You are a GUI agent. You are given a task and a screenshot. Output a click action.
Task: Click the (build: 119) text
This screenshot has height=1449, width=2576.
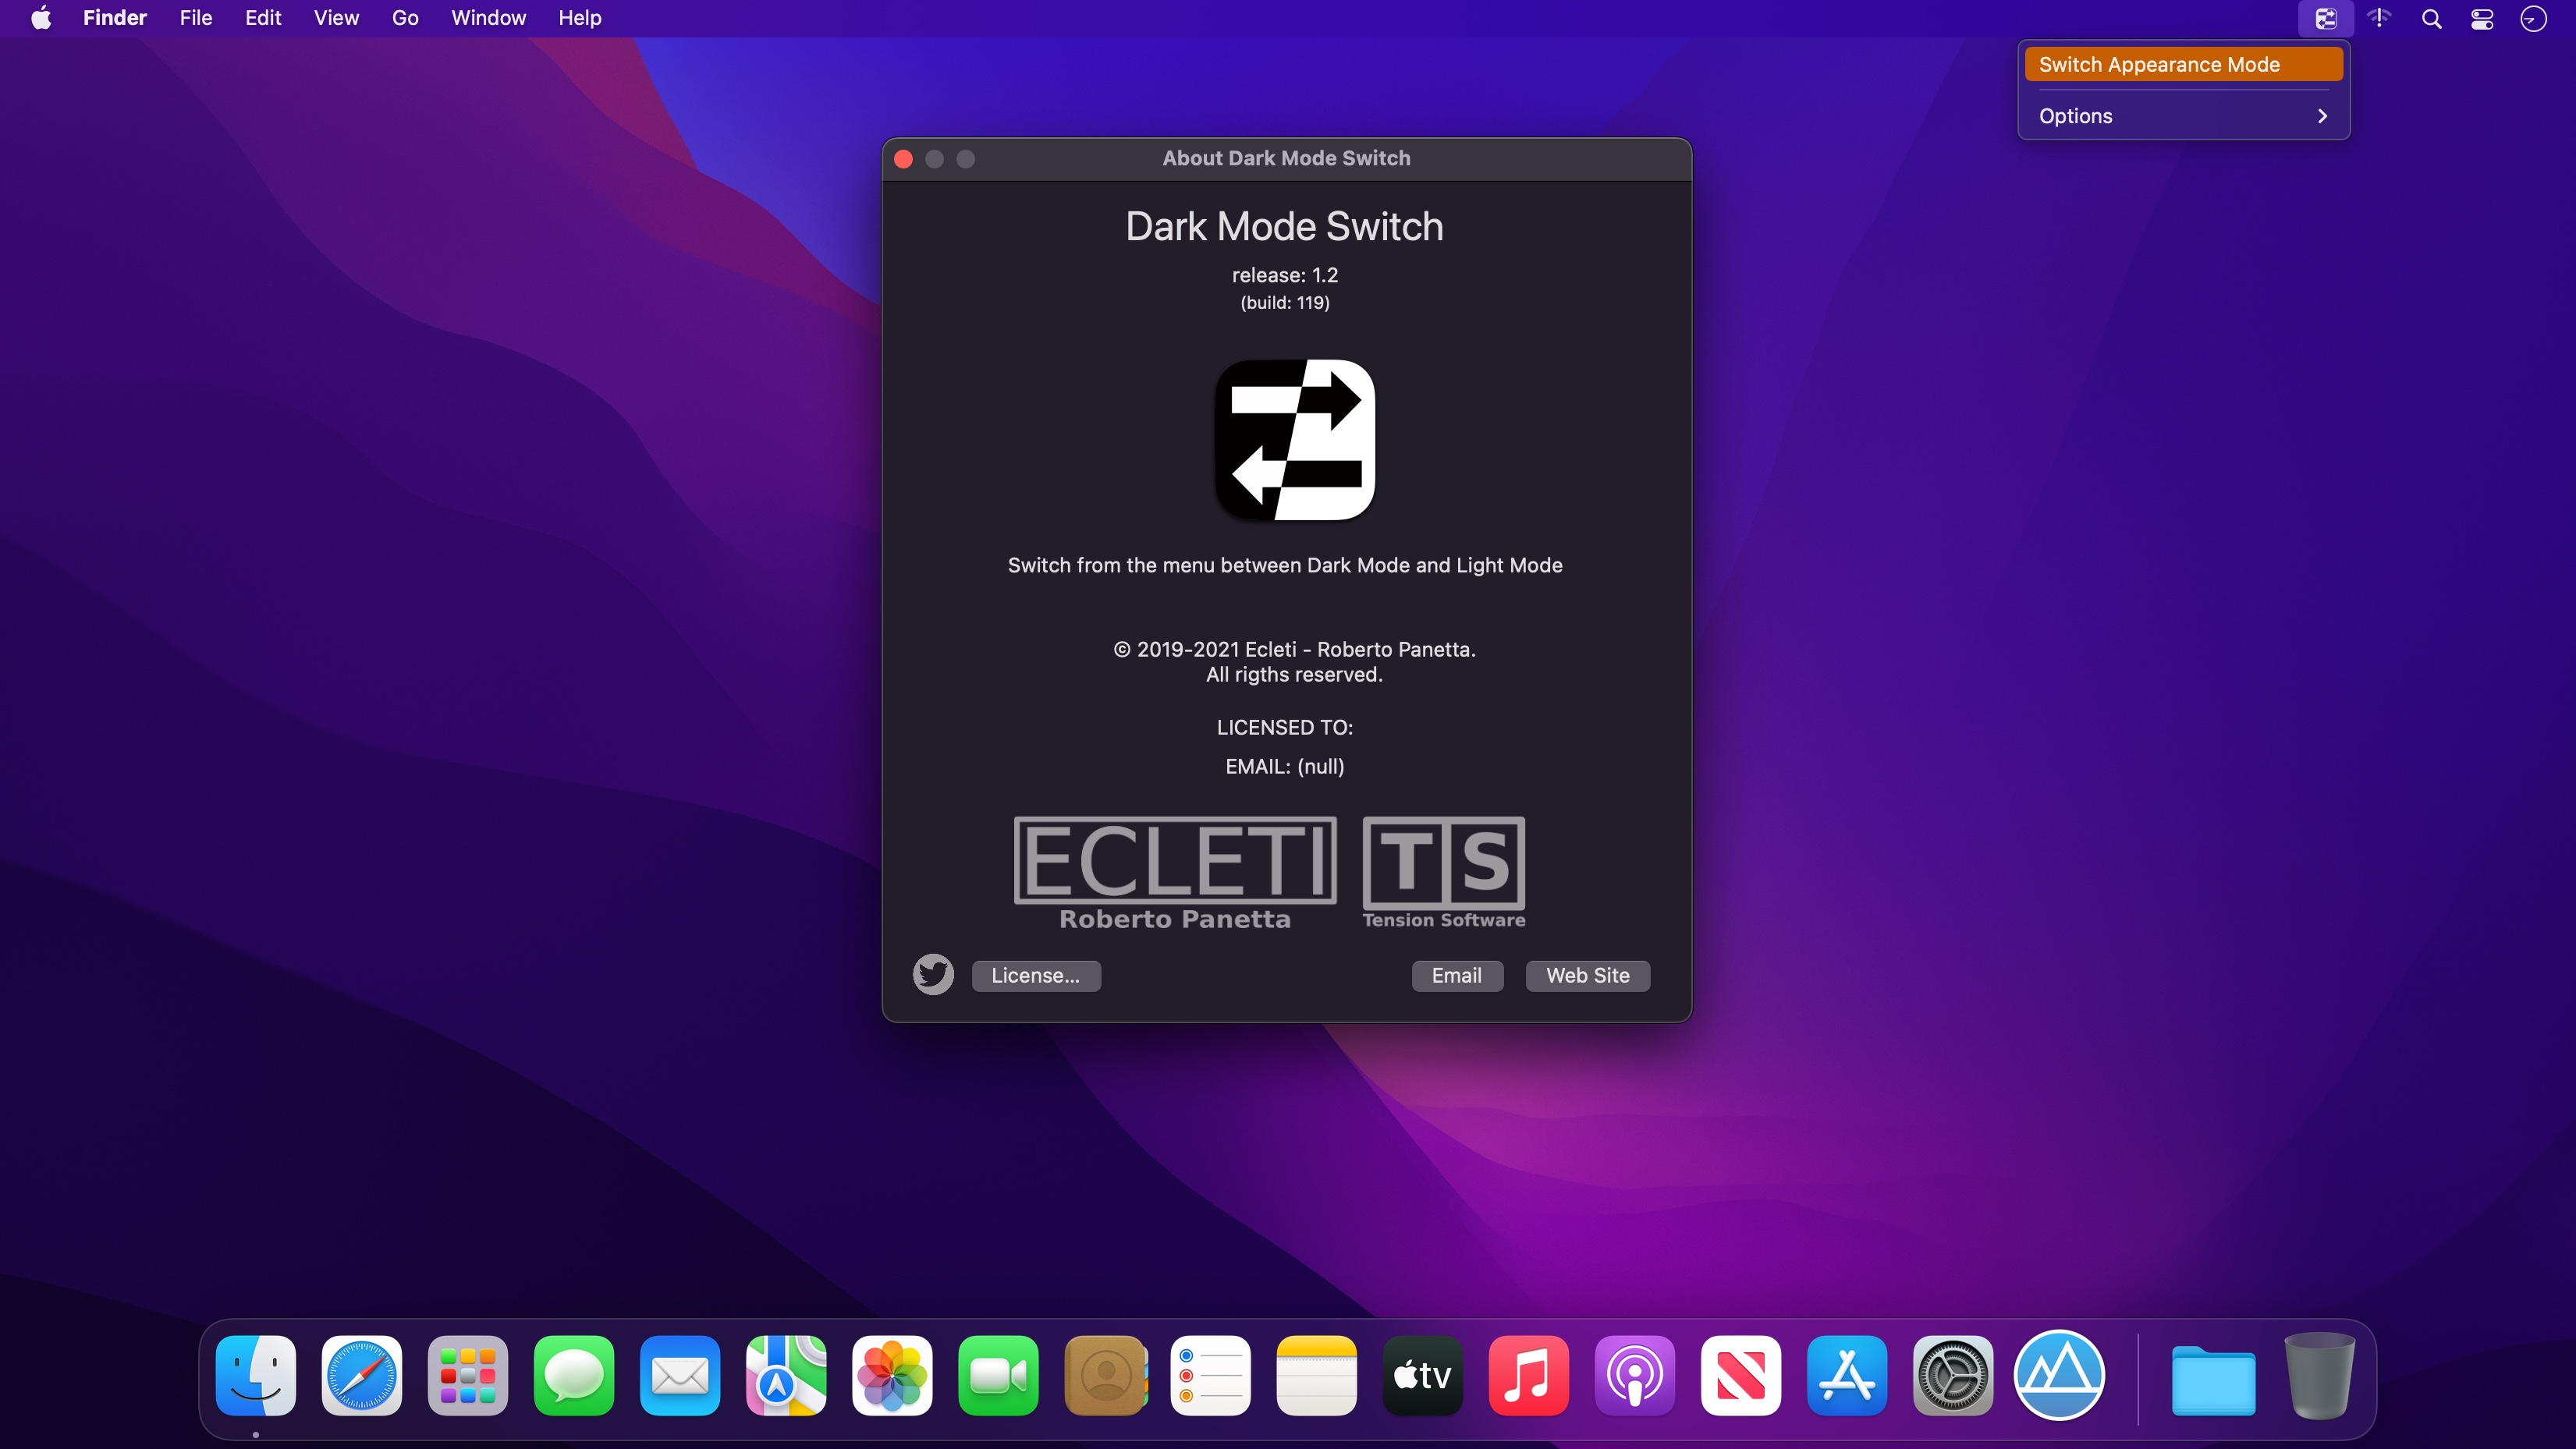pos(1285,302)
